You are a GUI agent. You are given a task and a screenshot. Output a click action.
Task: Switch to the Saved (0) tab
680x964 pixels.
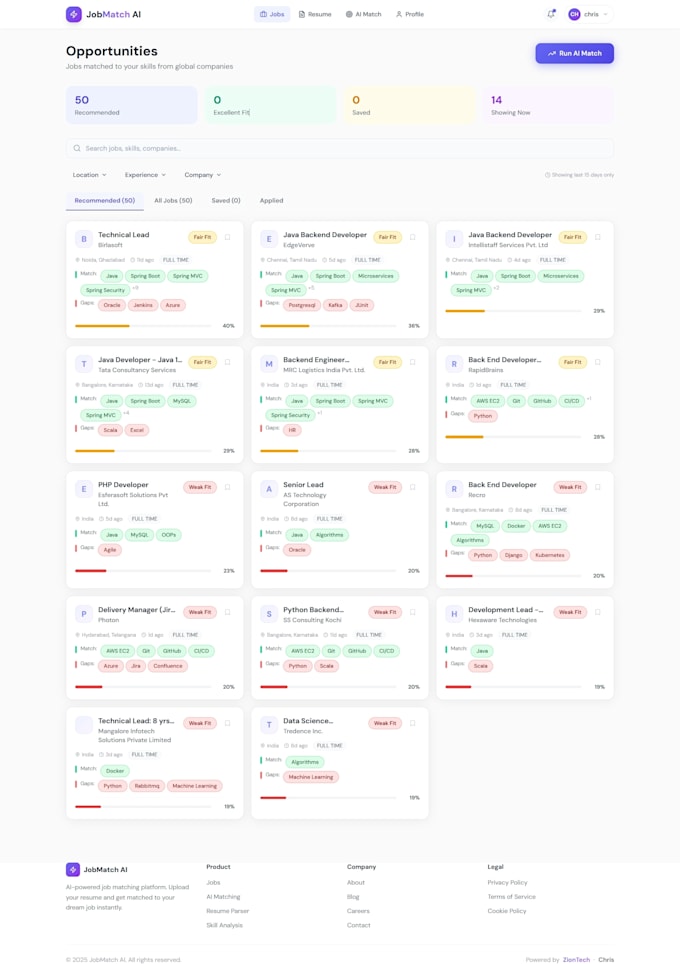(x=226, y=201)
